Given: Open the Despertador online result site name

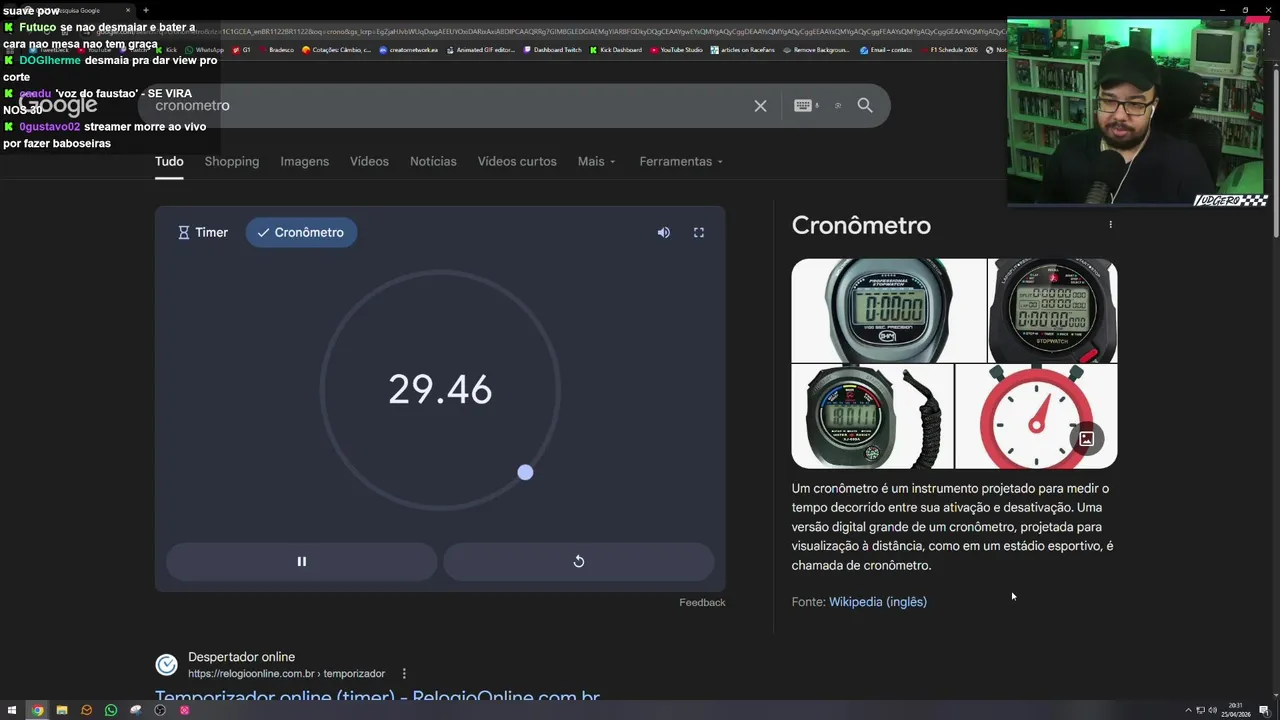Looking at the screenshot, I should click(241, 657).
